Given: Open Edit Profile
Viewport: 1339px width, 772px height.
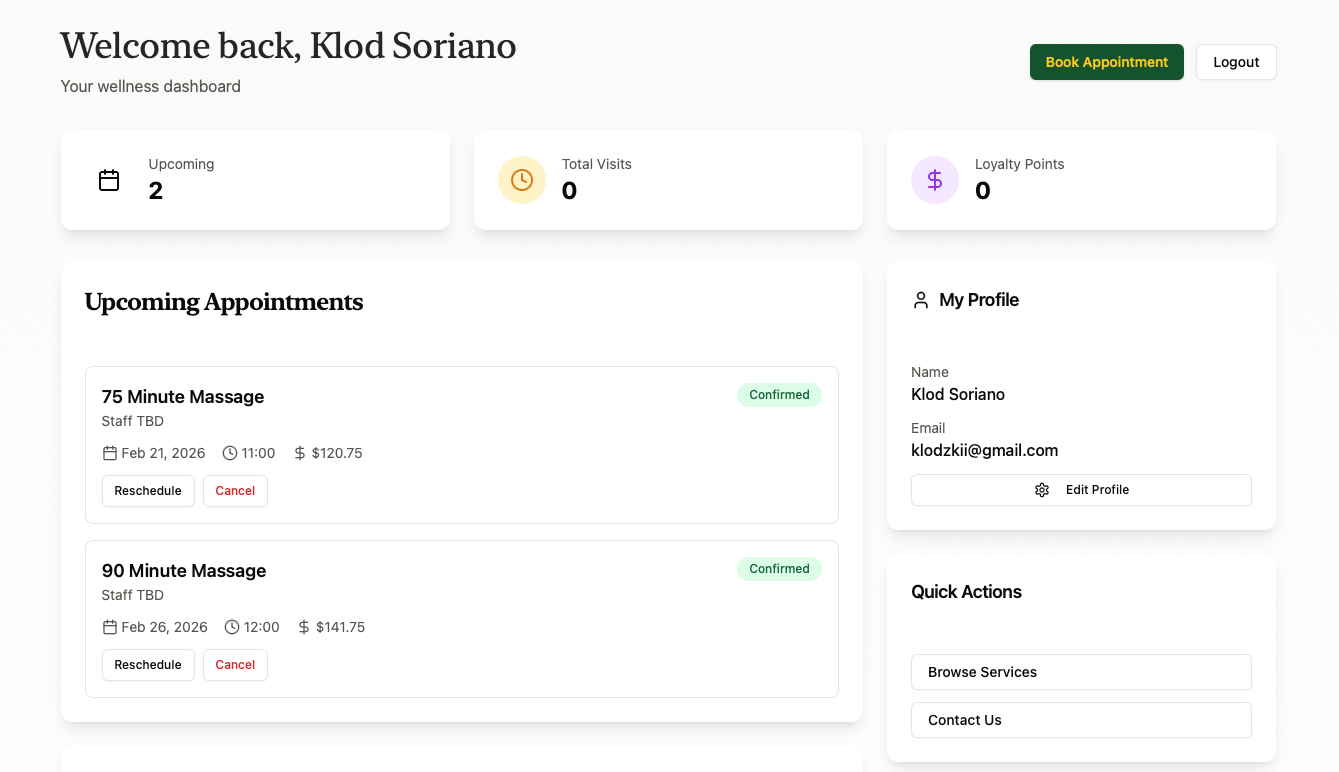Looking at the screenshot, I should click(x=1081, y=490).
